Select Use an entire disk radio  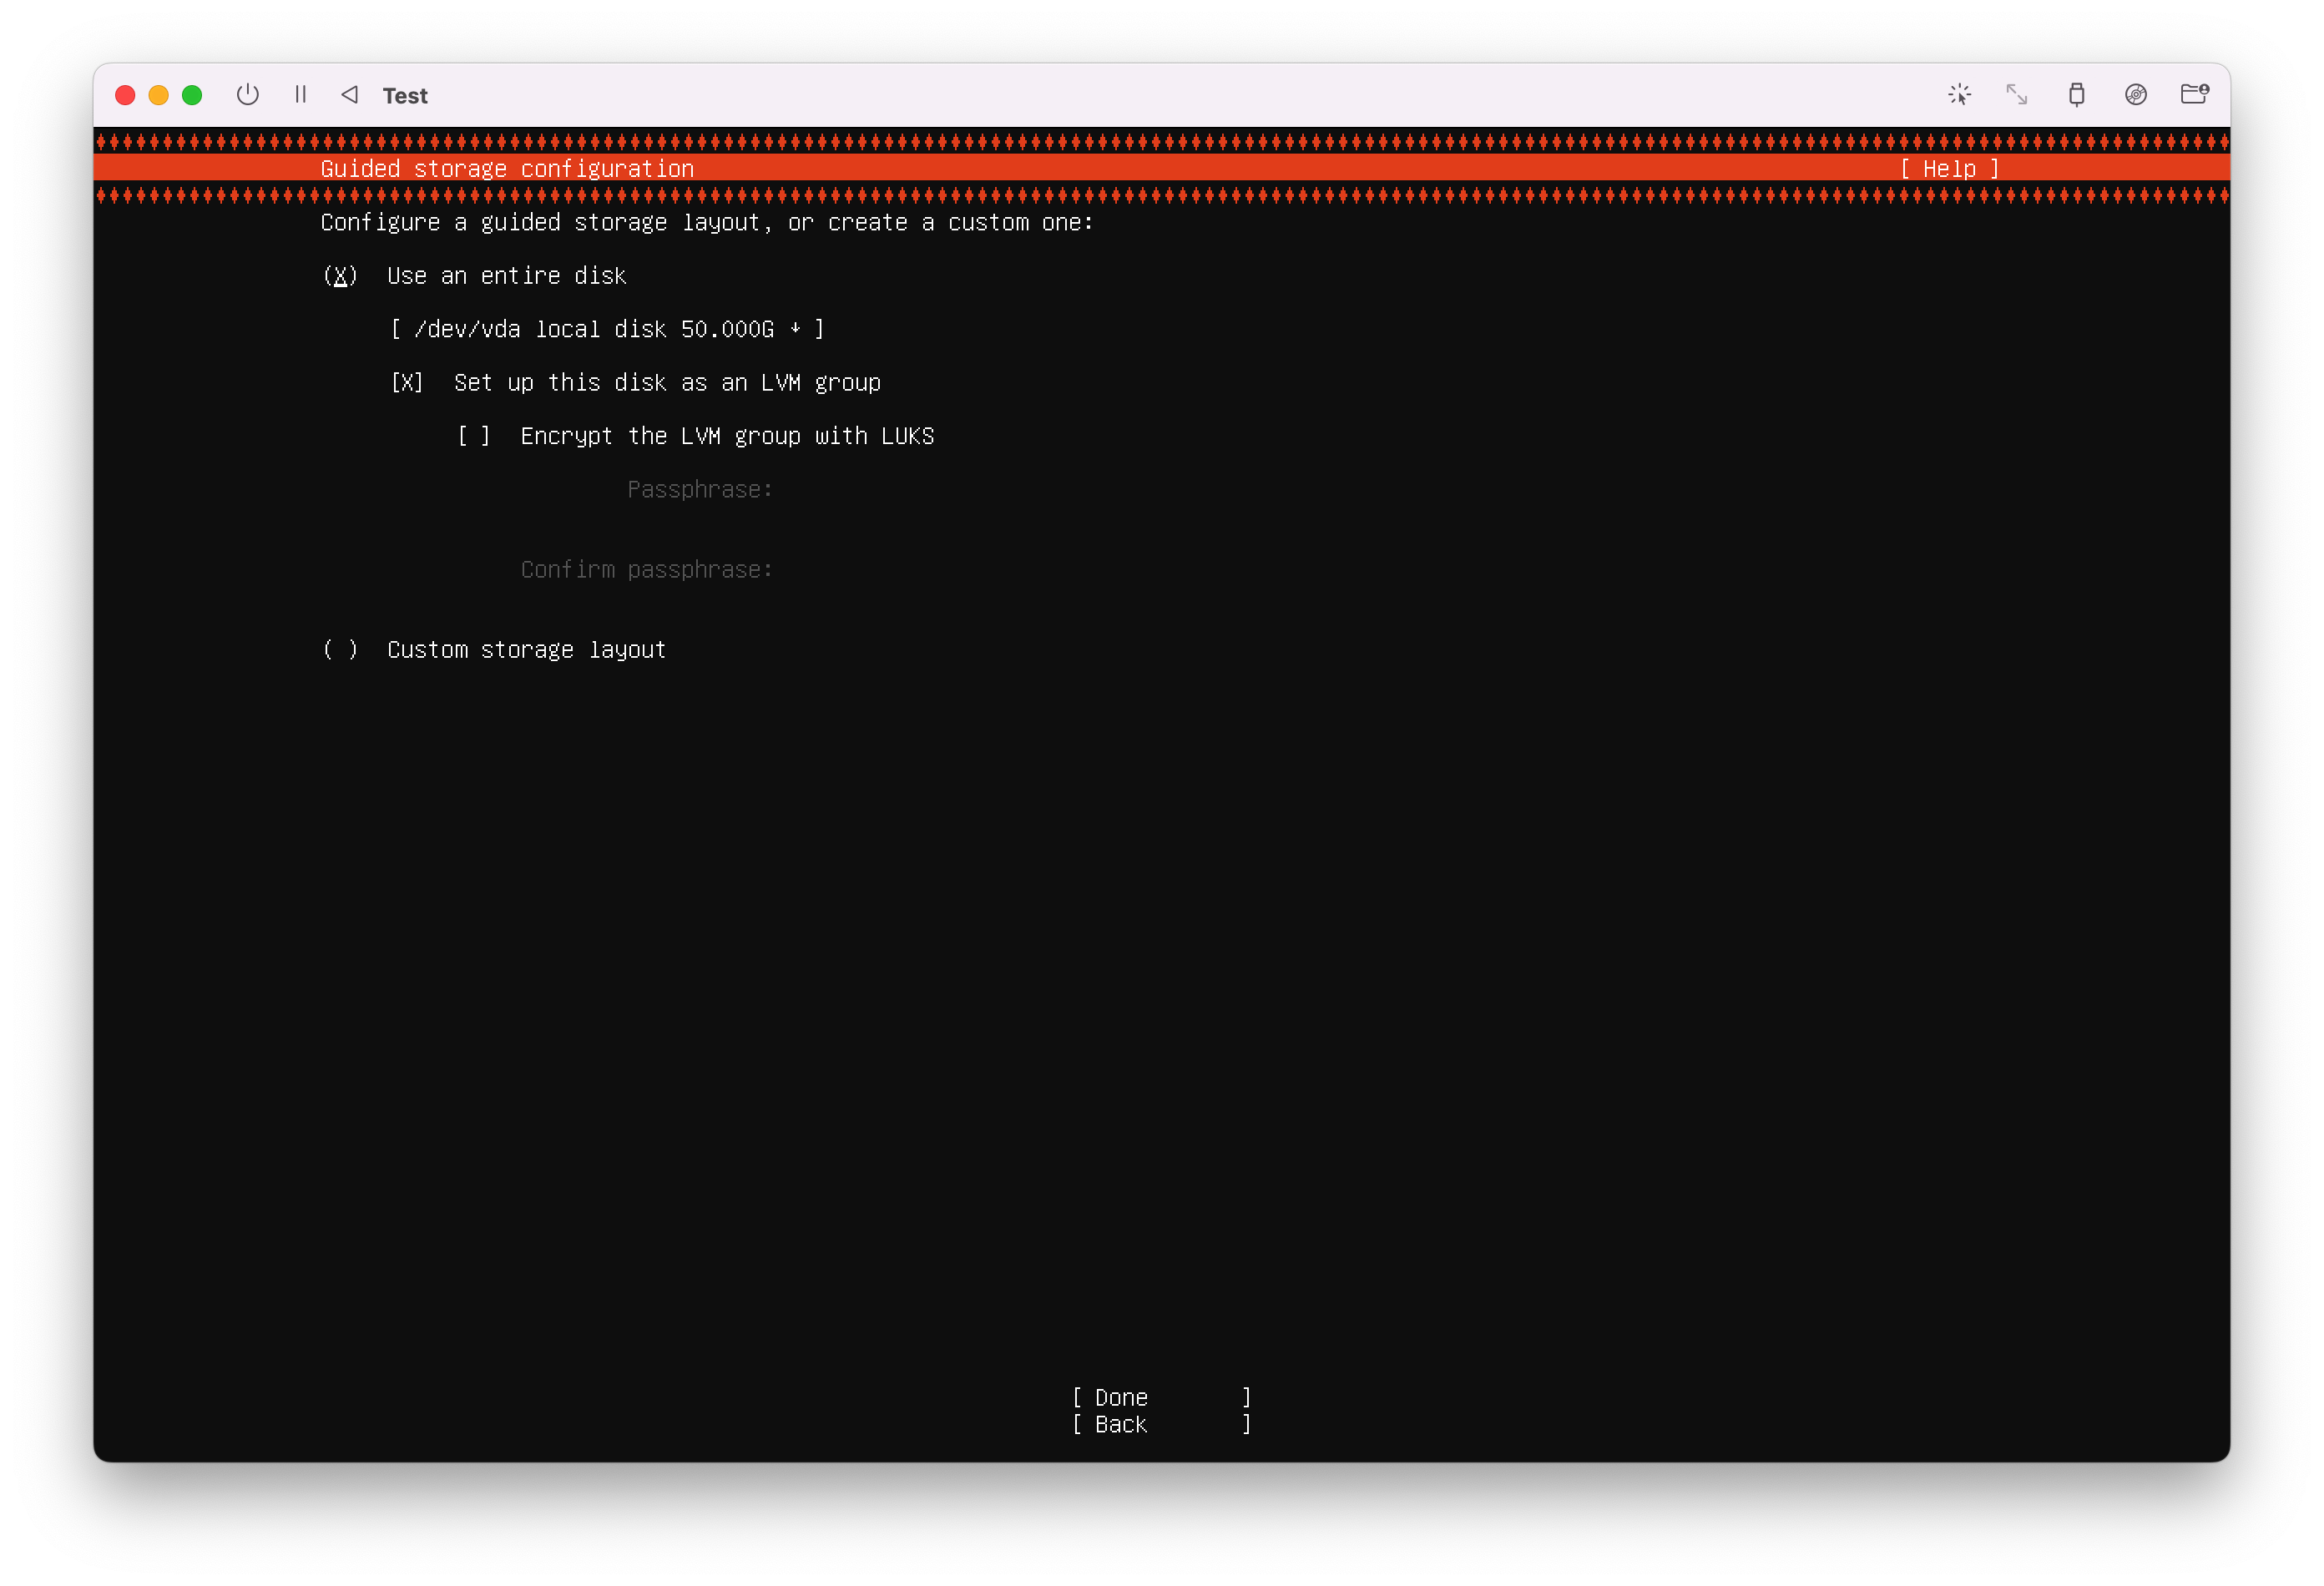coord(340,276)
